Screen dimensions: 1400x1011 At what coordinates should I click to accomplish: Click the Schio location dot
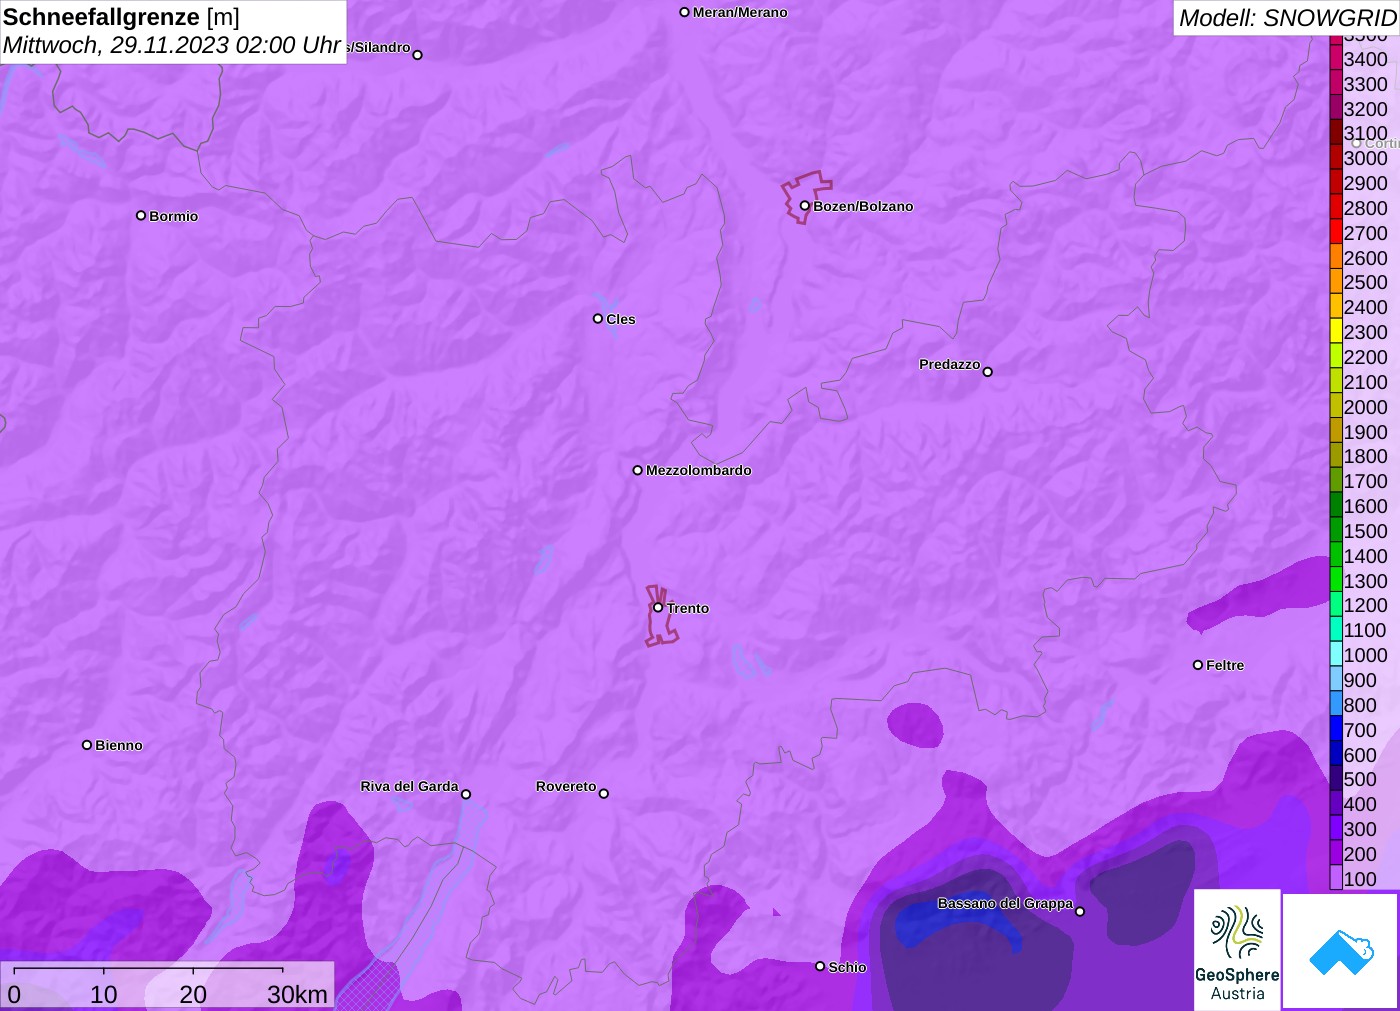pos(820,966)
